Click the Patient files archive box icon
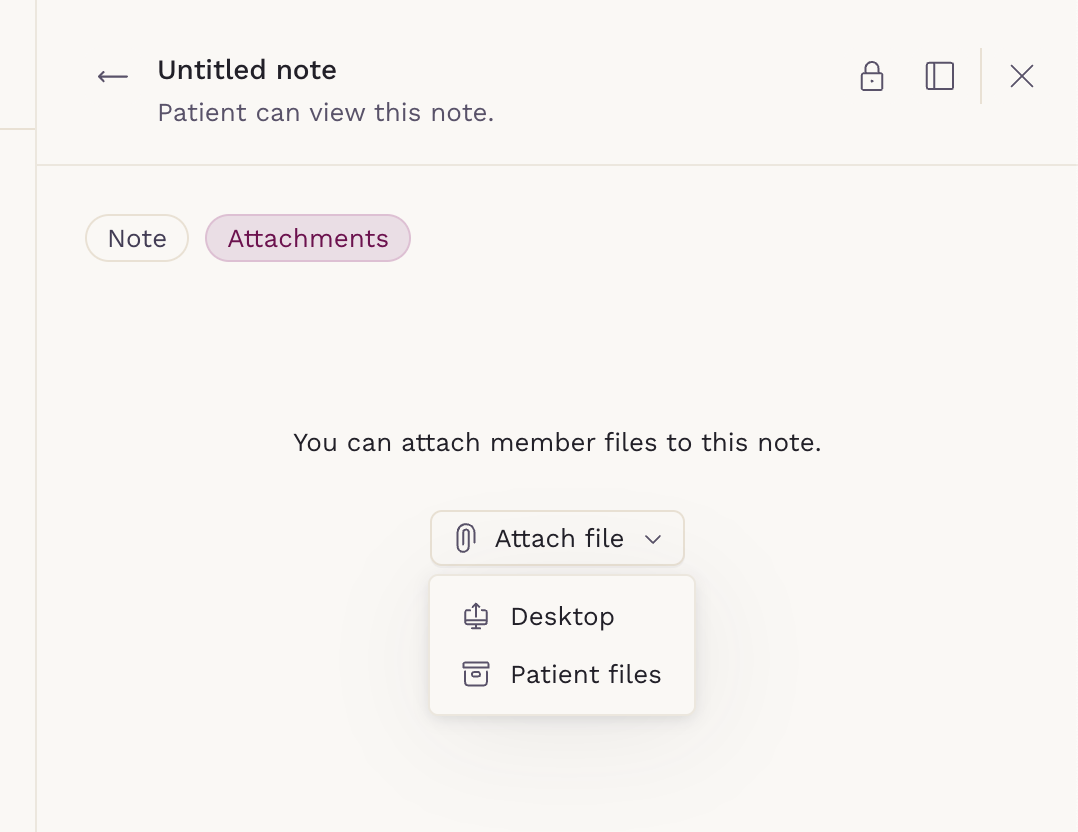Viewport: 1078px width, 832px height. (x=476, y=675)
